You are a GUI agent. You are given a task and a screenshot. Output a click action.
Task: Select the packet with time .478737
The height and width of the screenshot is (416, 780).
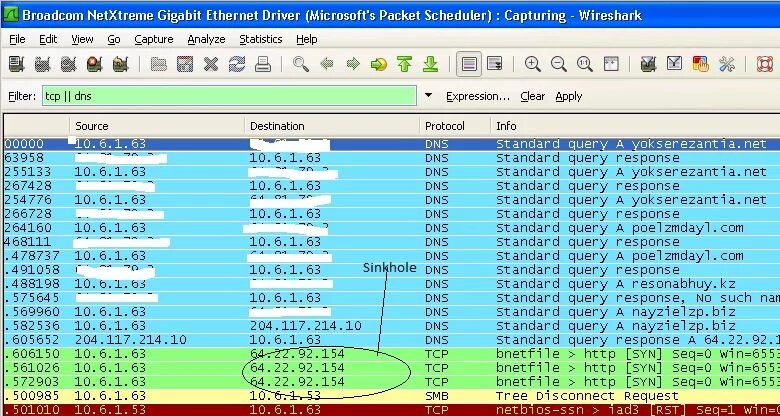click(392, 256)
